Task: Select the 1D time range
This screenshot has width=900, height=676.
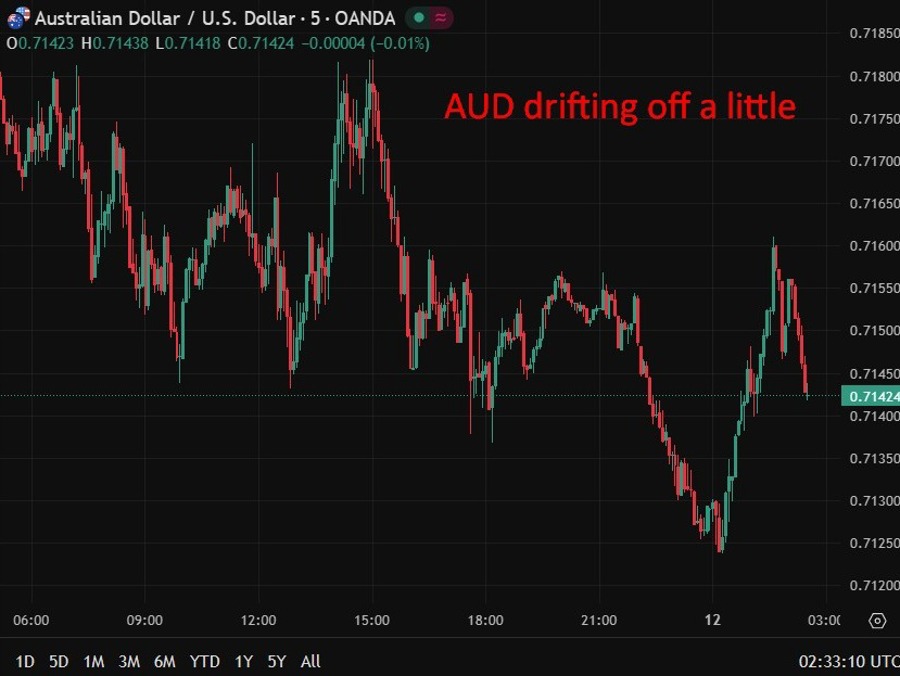Action: tap(25, 662)
